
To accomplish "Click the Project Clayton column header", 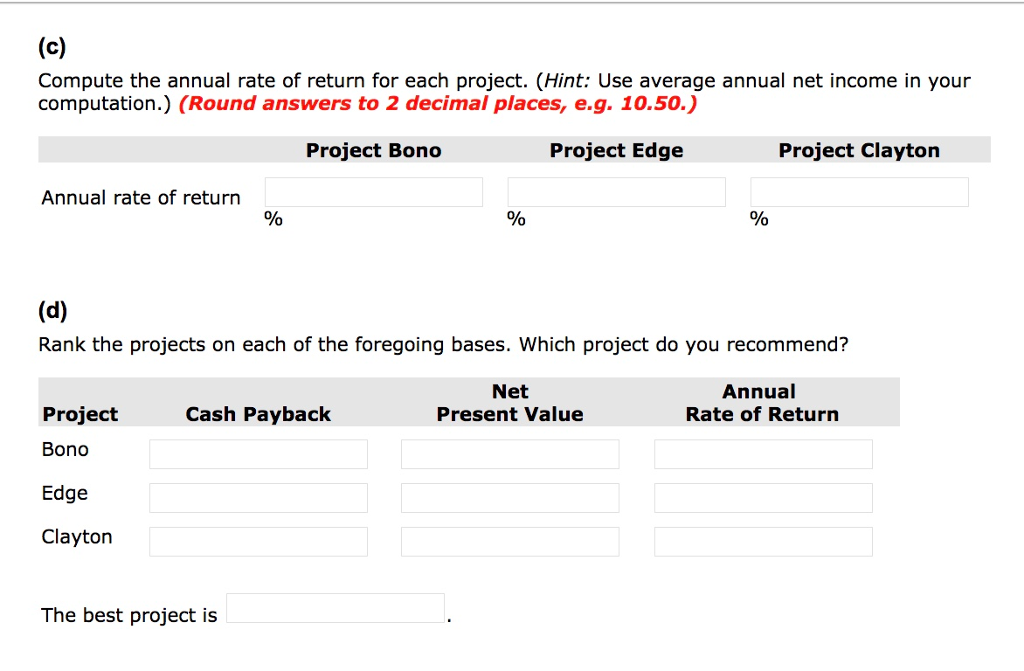I will coord(859,151).
